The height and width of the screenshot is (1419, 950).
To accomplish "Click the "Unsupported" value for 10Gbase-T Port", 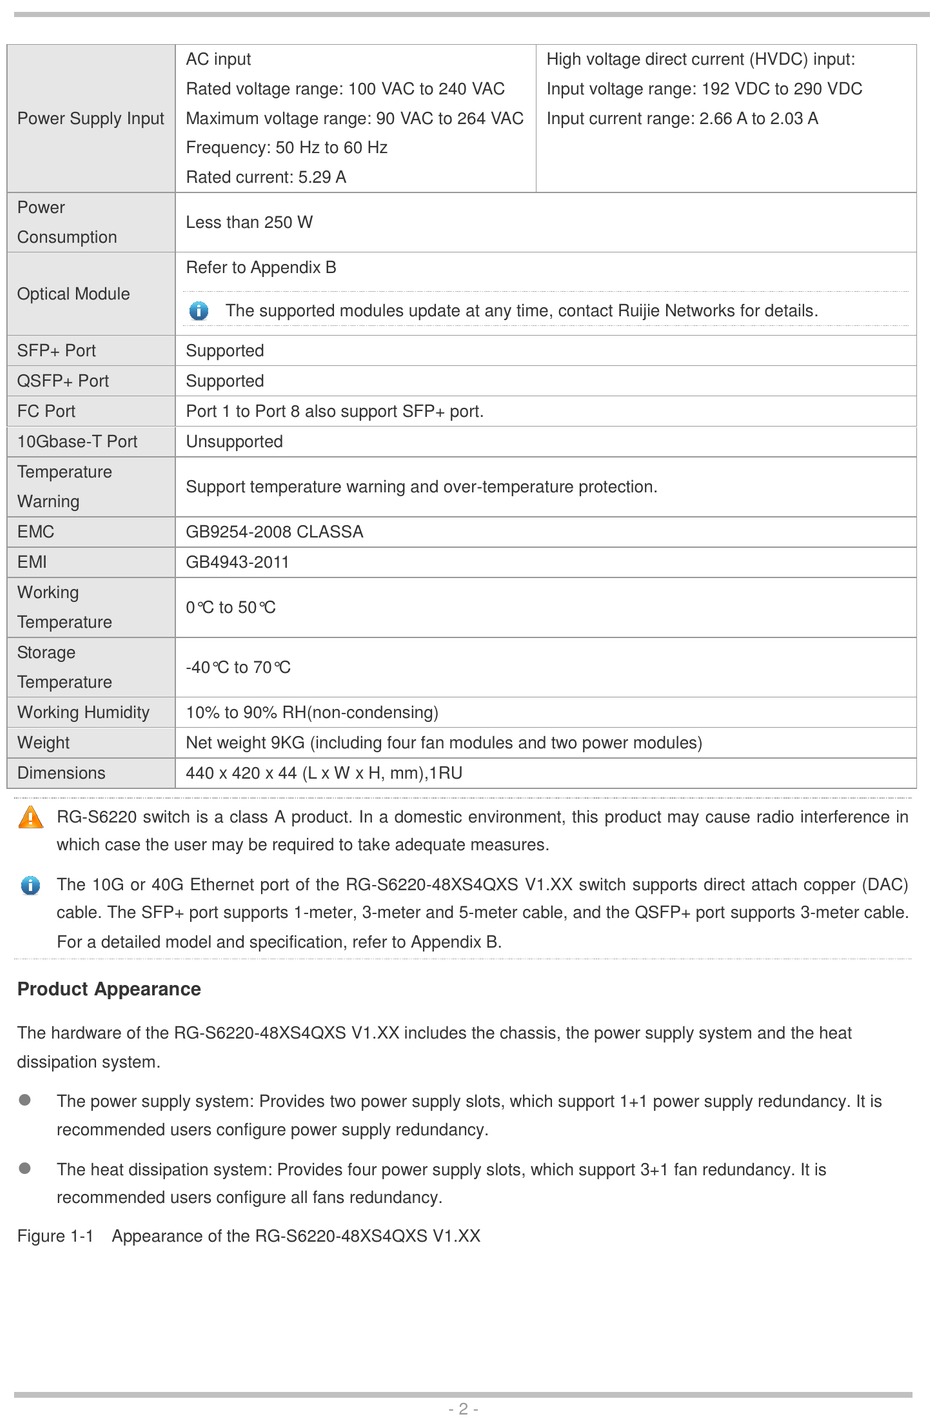I will point(234,442).
